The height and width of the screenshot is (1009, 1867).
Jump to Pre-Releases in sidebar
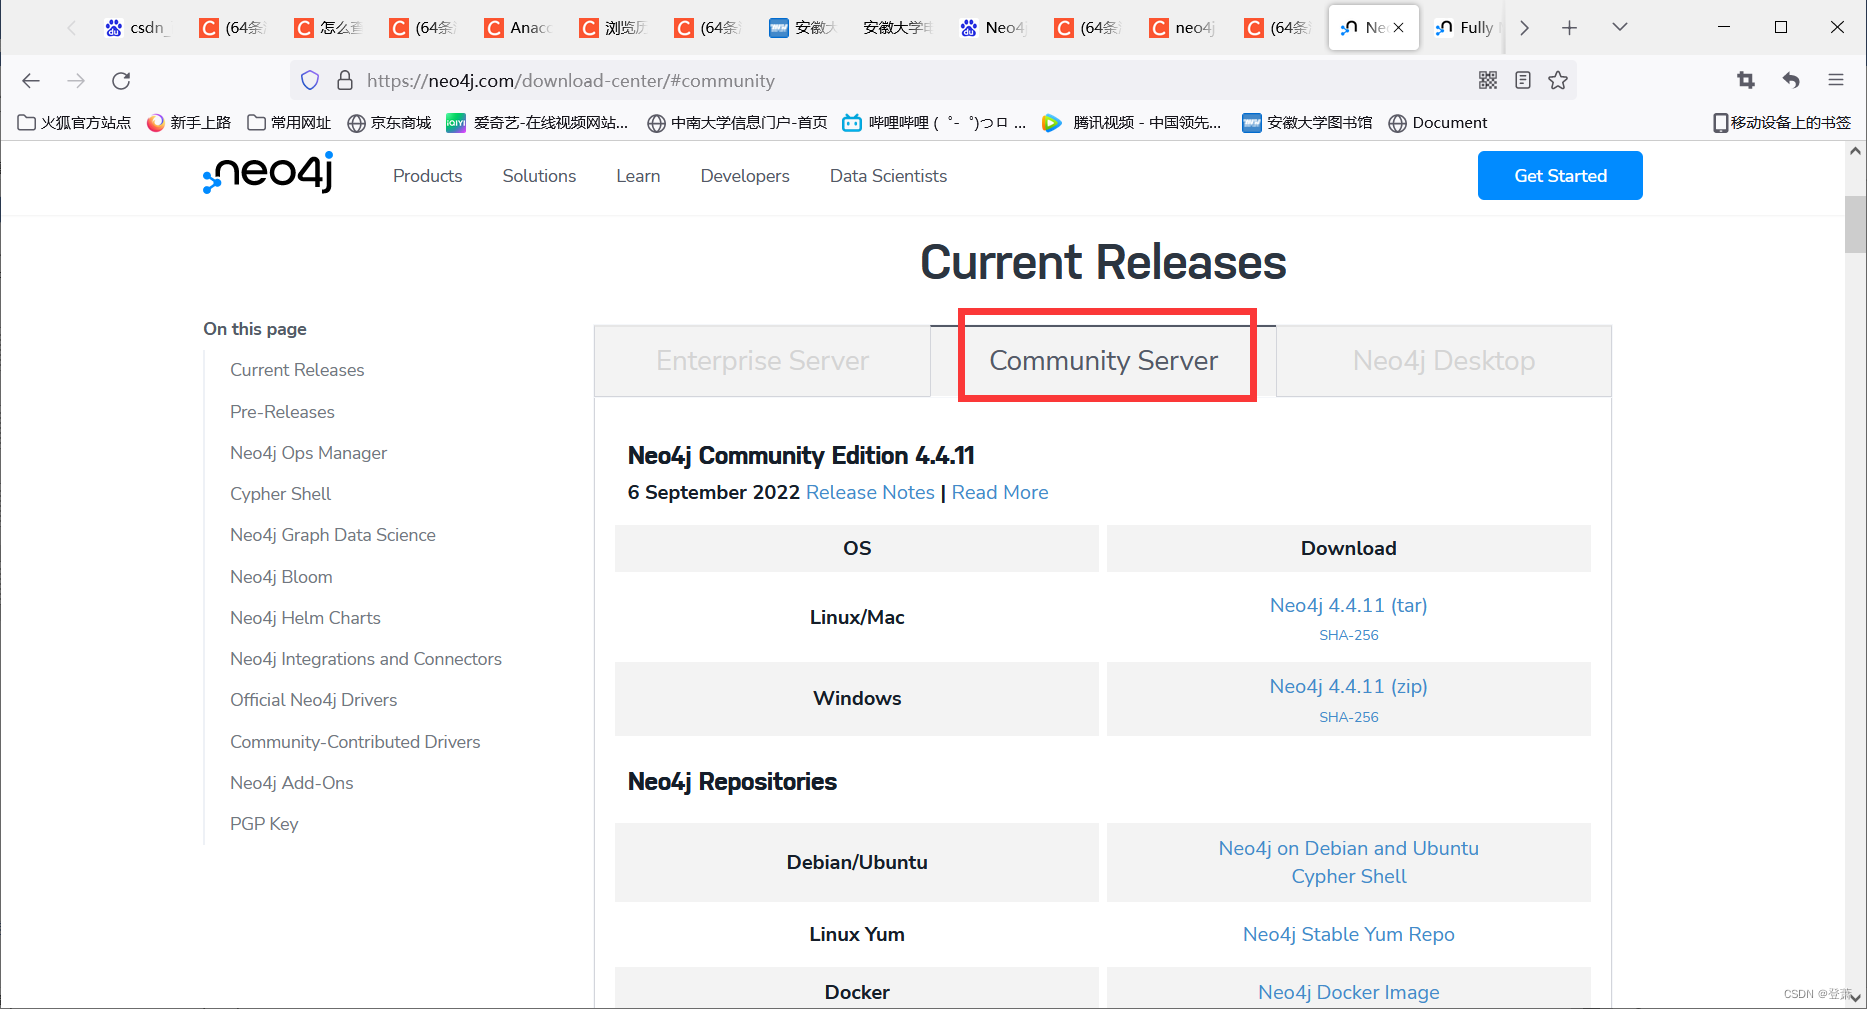(x=282, y=412)
